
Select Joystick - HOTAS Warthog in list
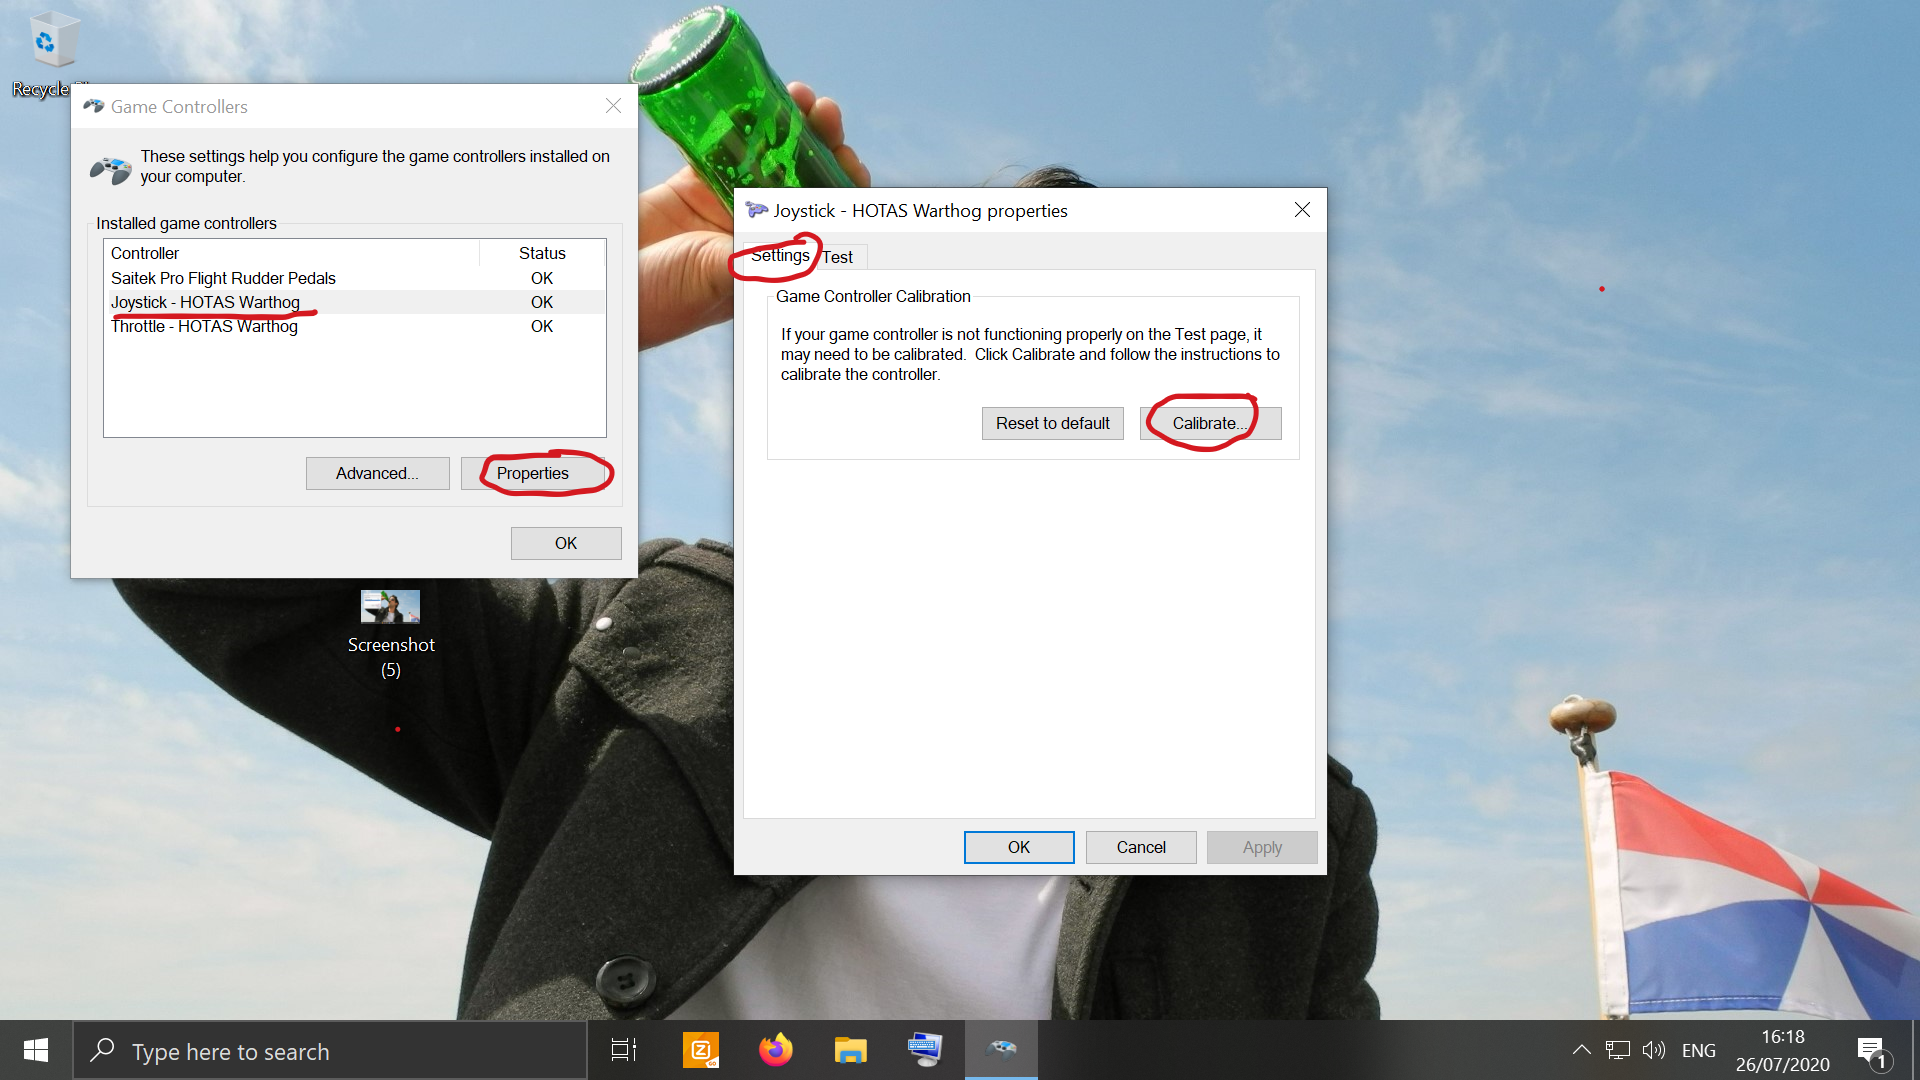(355, 302)
